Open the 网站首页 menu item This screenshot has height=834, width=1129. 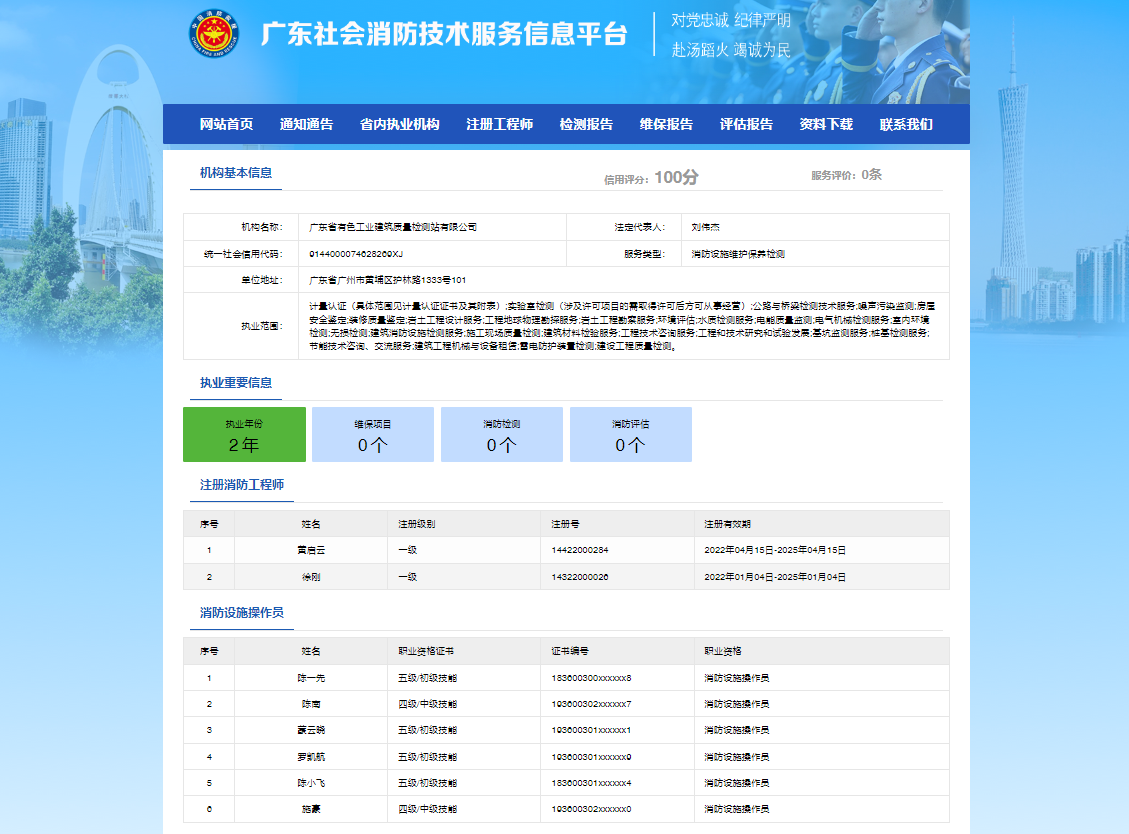[226, 124]
